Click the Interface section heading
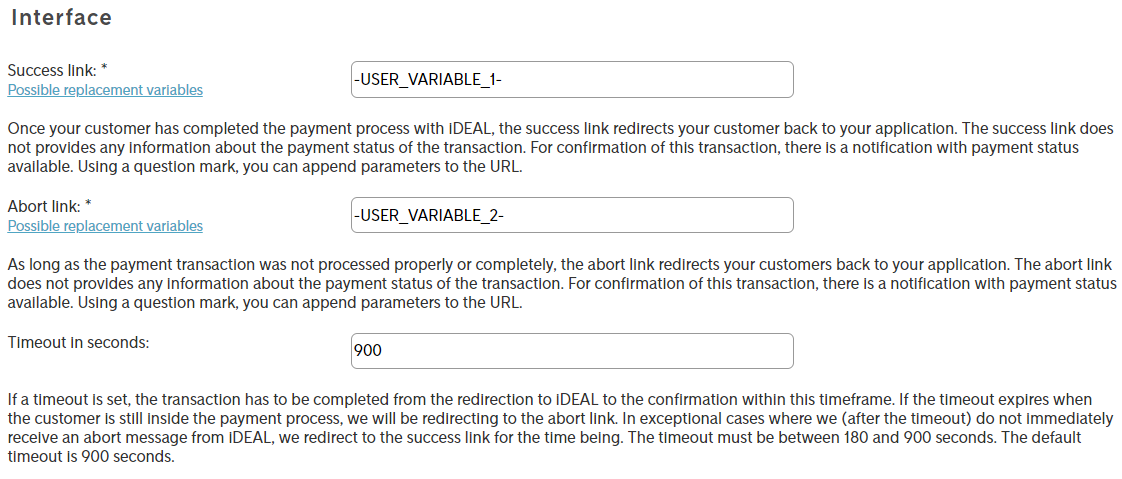Image resolution: width=1122 pixels, height=479 pixels. 61,18
